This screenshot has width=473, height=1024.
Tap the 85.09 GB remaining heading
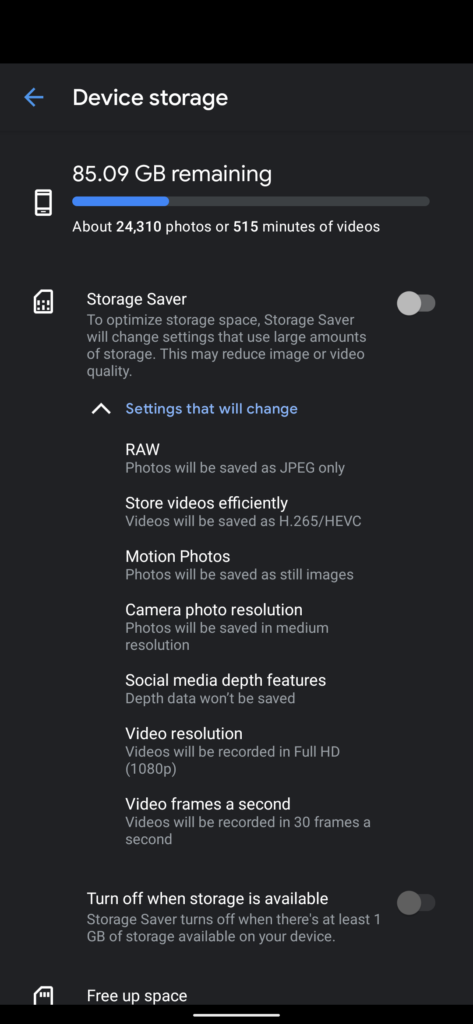tap(172, 174)
